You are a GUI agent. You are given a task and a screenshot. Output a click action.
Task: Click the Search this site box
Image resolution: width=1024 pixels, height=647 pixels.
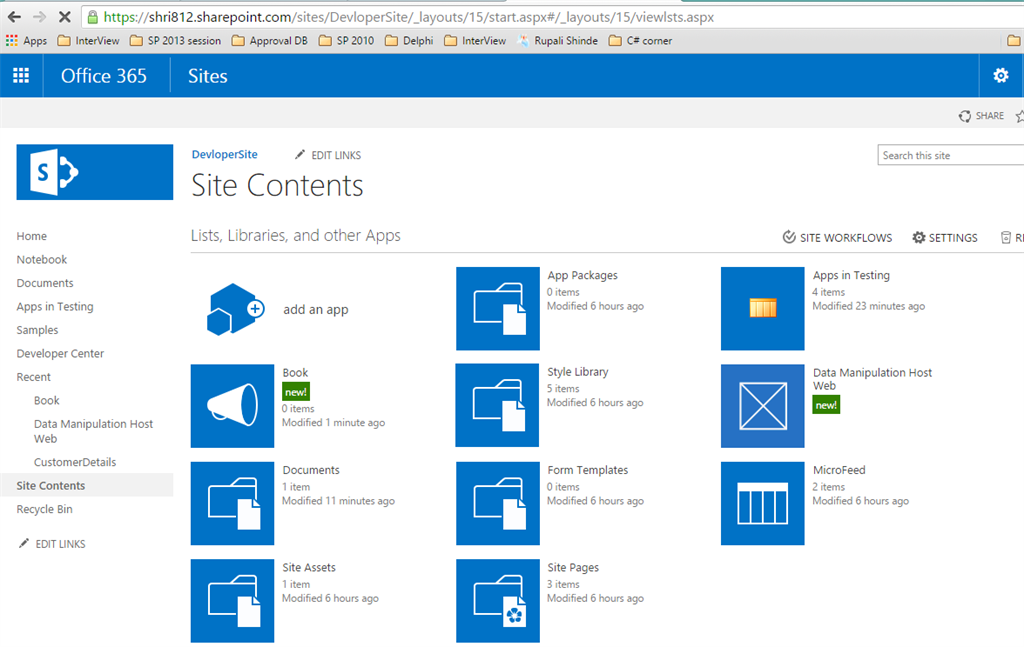[x=950, y=155]
